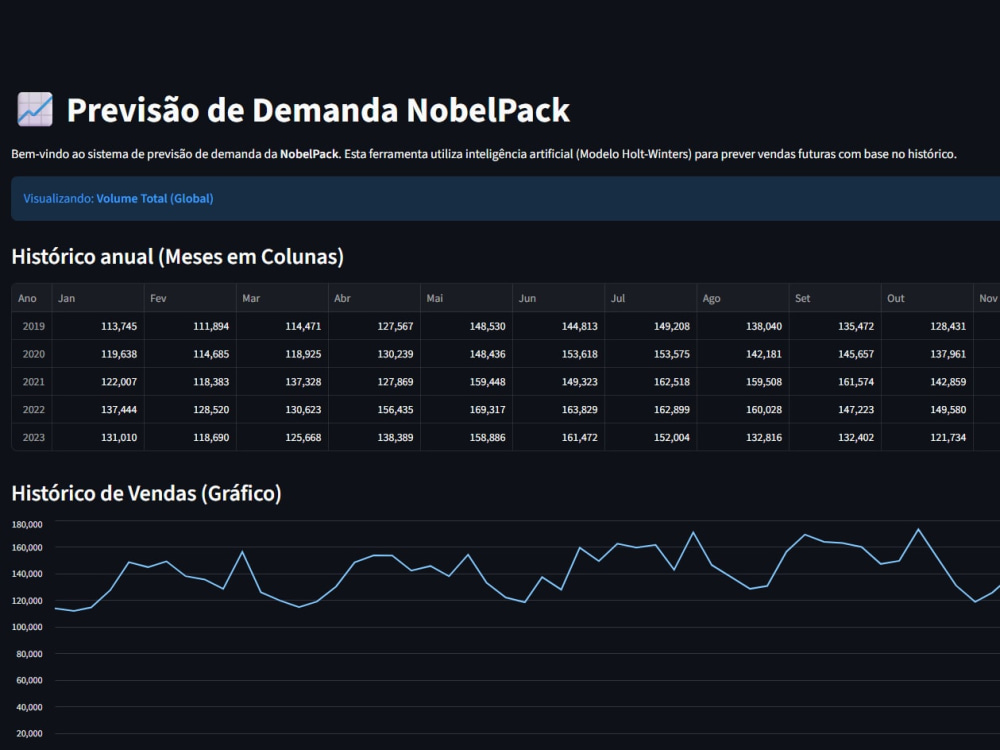Select cell 114,685 in the 2020 row
This screenshot has width=1000, height=750.
[x=190, y=354]
